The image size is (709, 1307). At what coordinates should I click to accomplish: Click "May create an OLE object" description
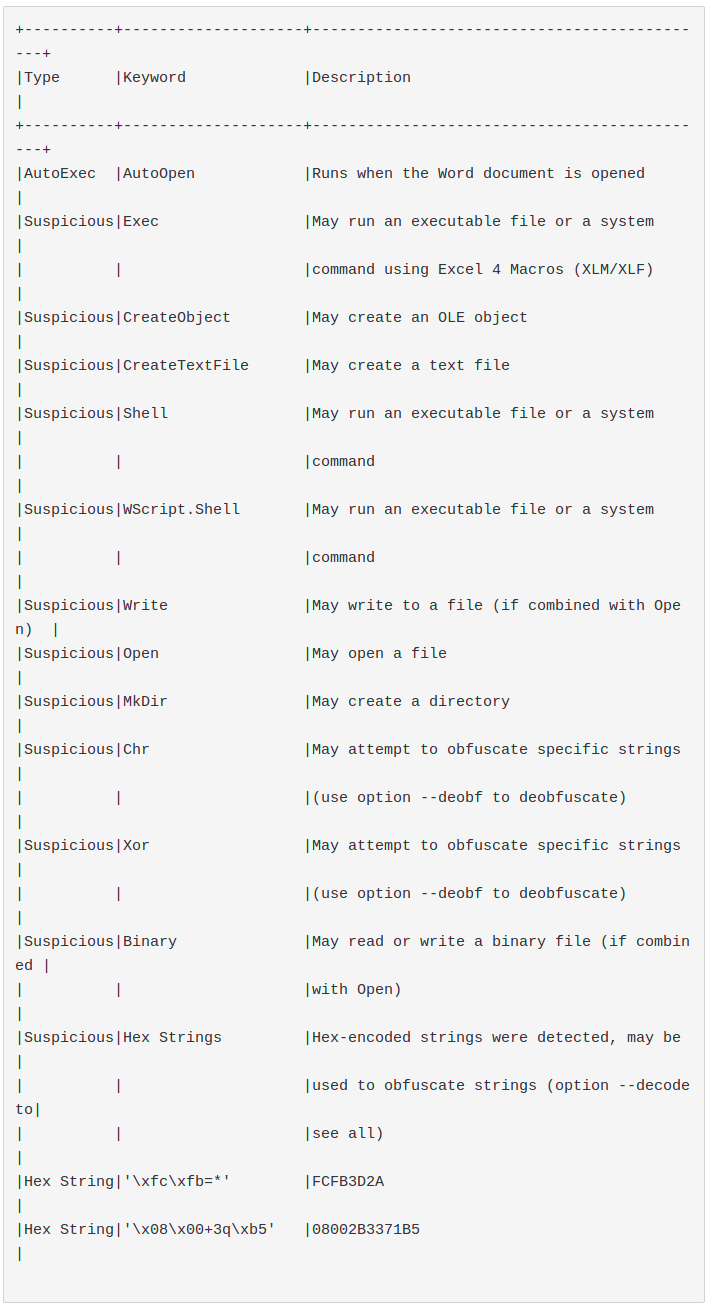[x=420, y=318]
